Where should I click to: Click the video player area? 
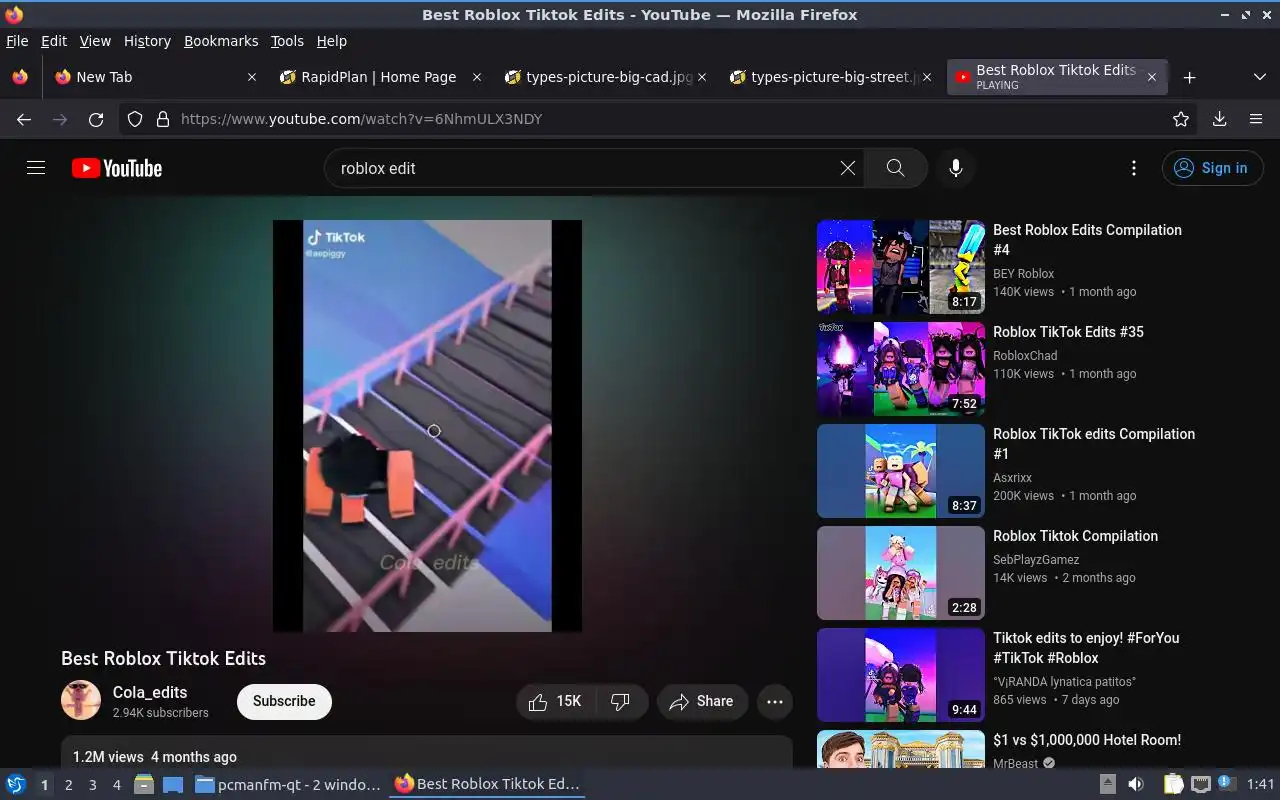[427, 426]
